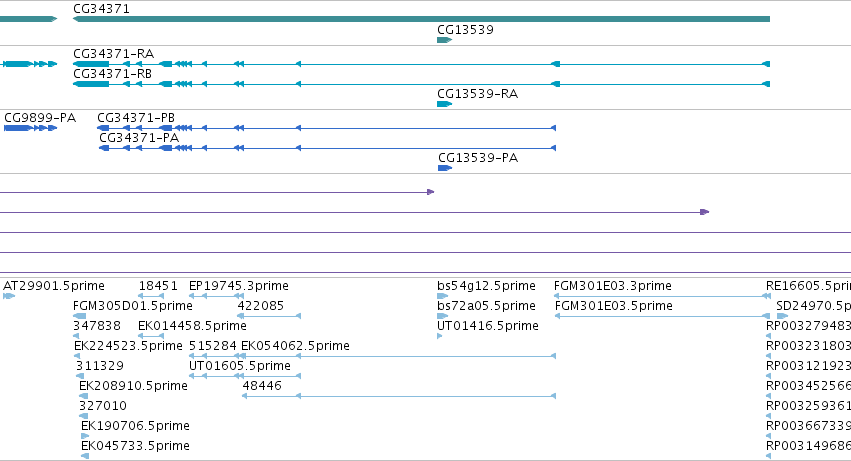851x461 pixels.
Task: Click the CG34371 gene label
Action: pos(101,9)
